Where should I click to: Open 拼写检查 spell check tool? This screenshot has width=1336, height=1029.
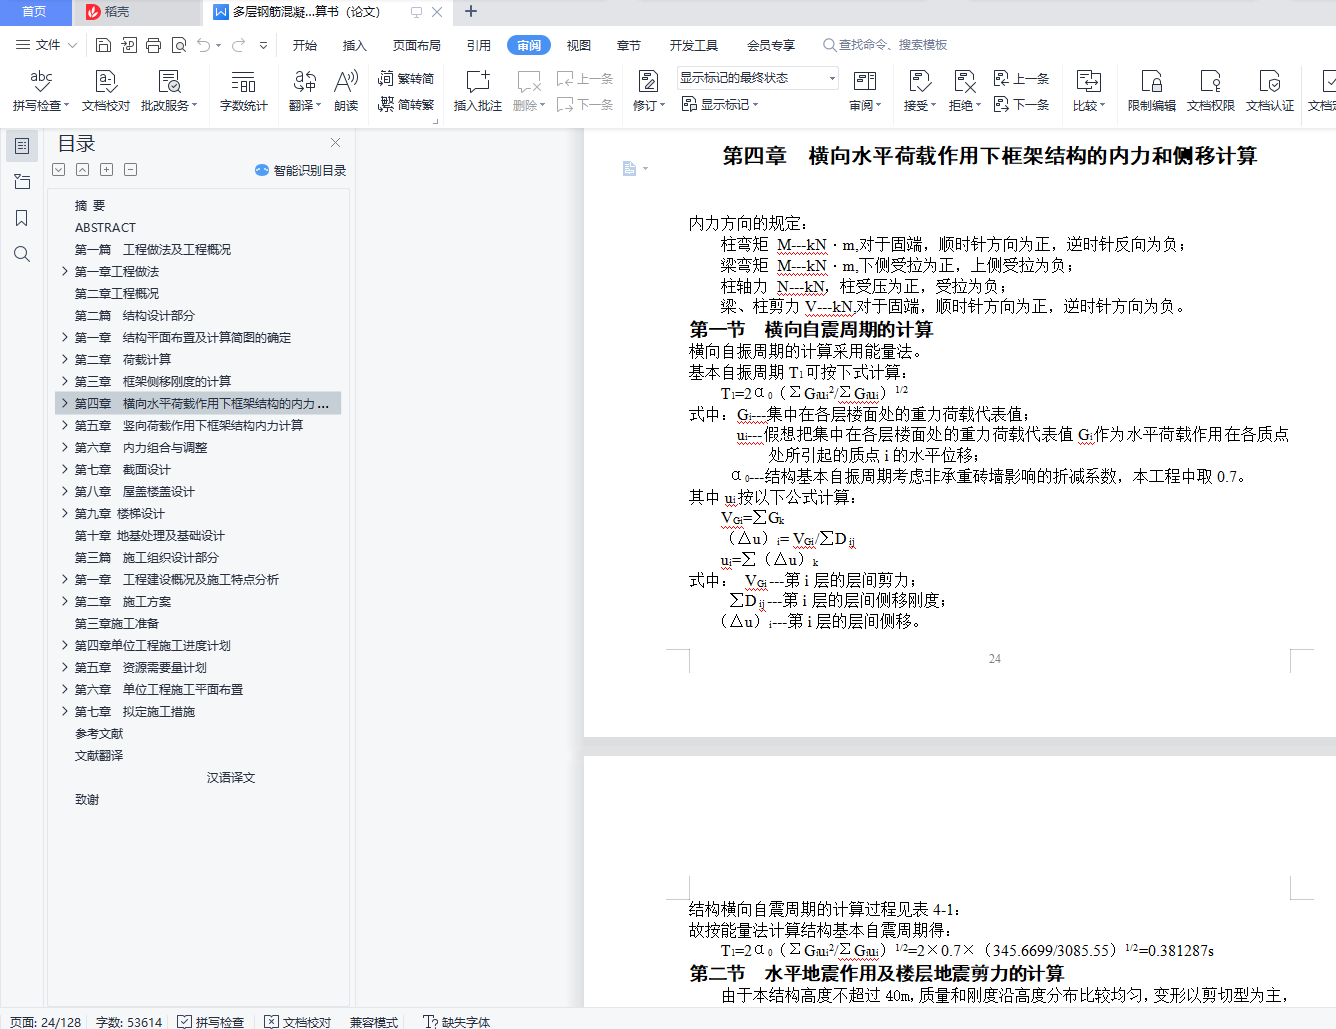coord(41,90)
